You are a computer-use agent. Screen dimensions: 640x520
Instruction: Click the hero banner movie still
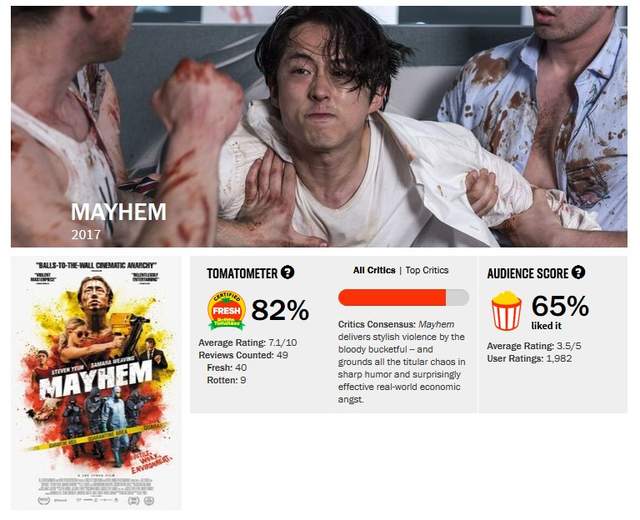(x=319, y=127)
